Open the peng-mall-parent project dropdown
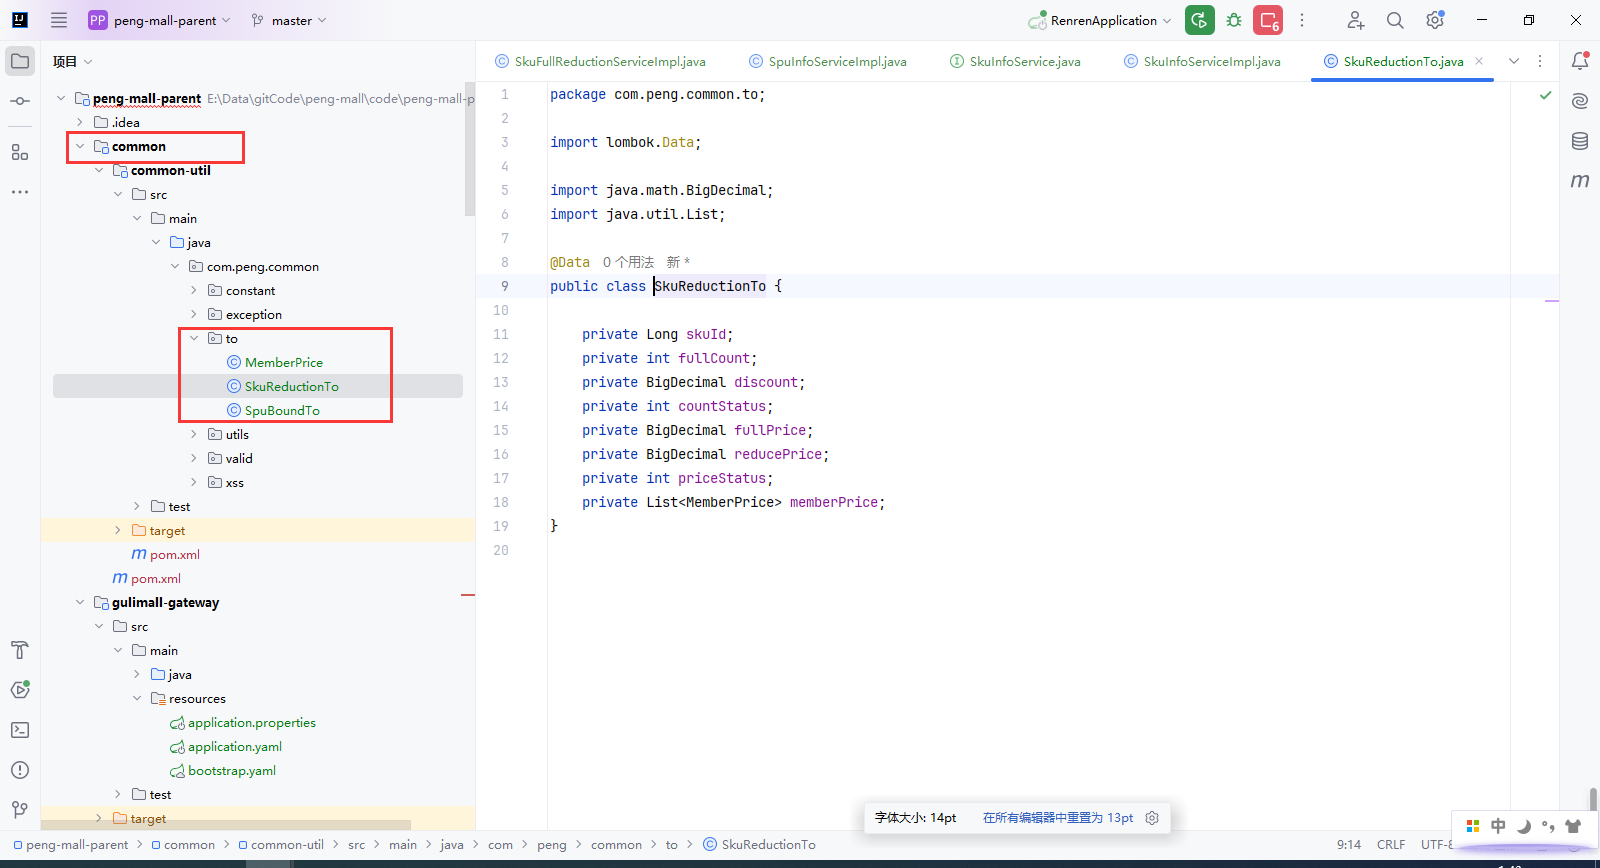Screen dimensions: 1600x868 [159, 20]
